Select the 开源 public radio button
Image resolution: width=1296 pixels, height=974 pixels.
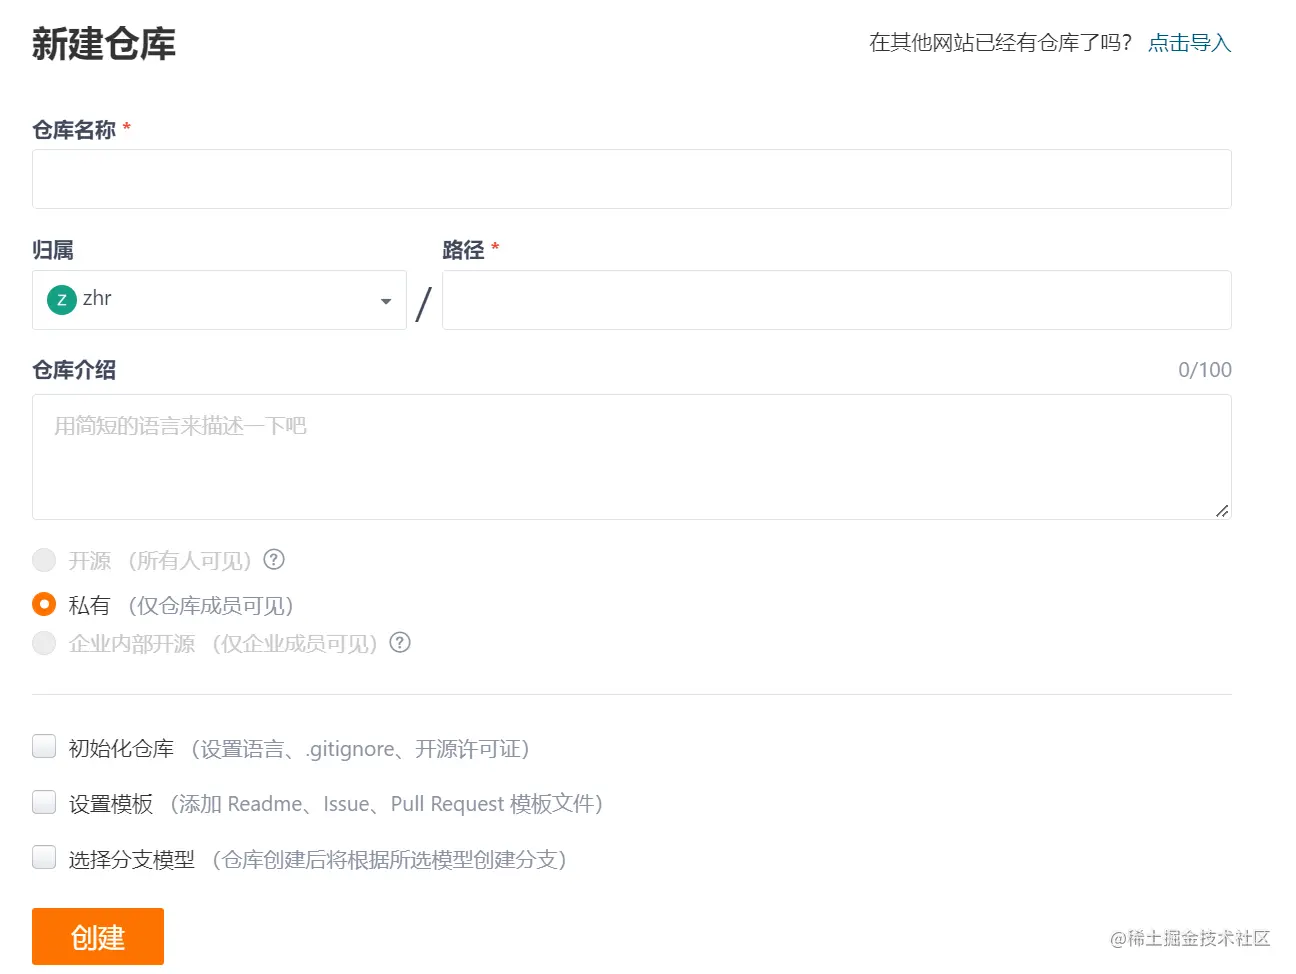coord(44,560)
